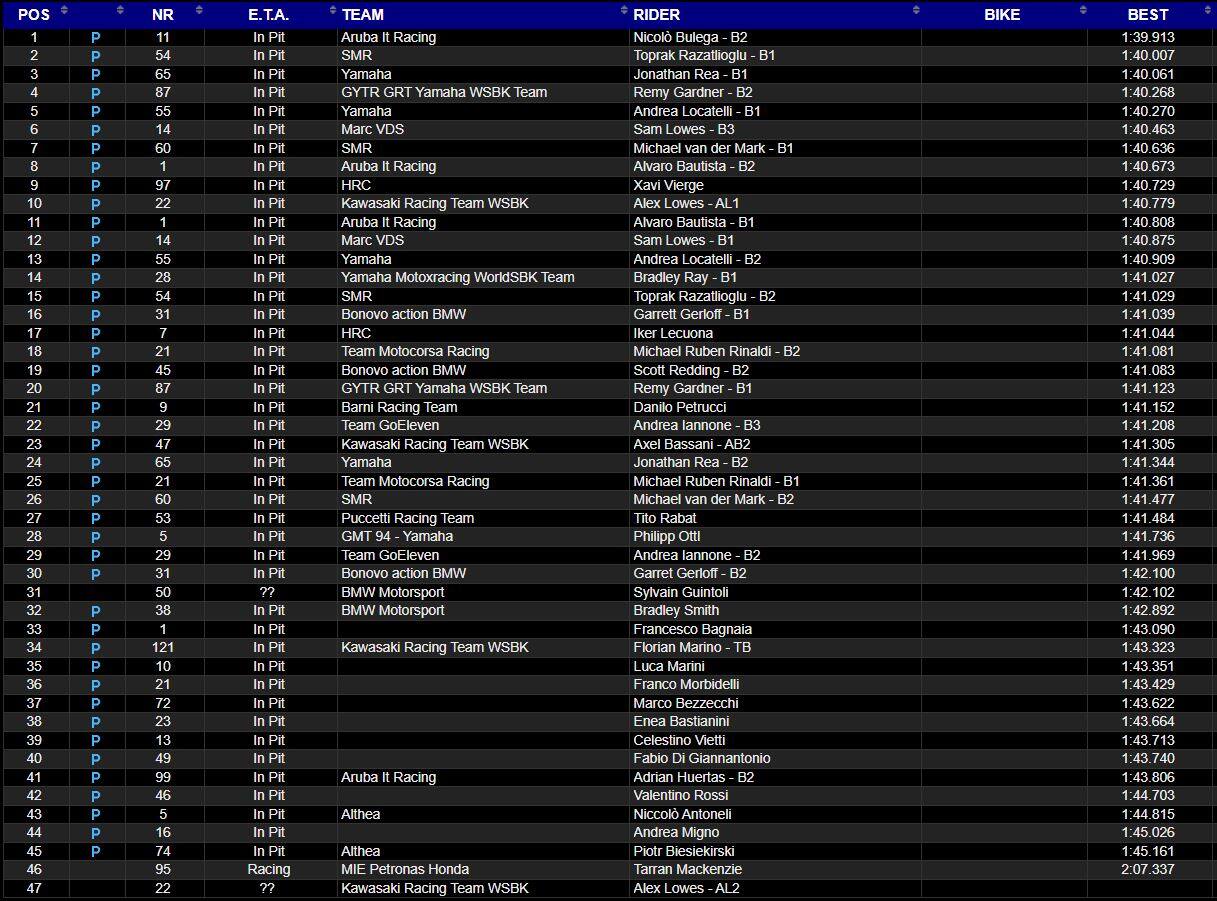Click rider Enea Bastianini
Screen dimensions: 1217x901
pyautogui.click(x=681, y=722)
